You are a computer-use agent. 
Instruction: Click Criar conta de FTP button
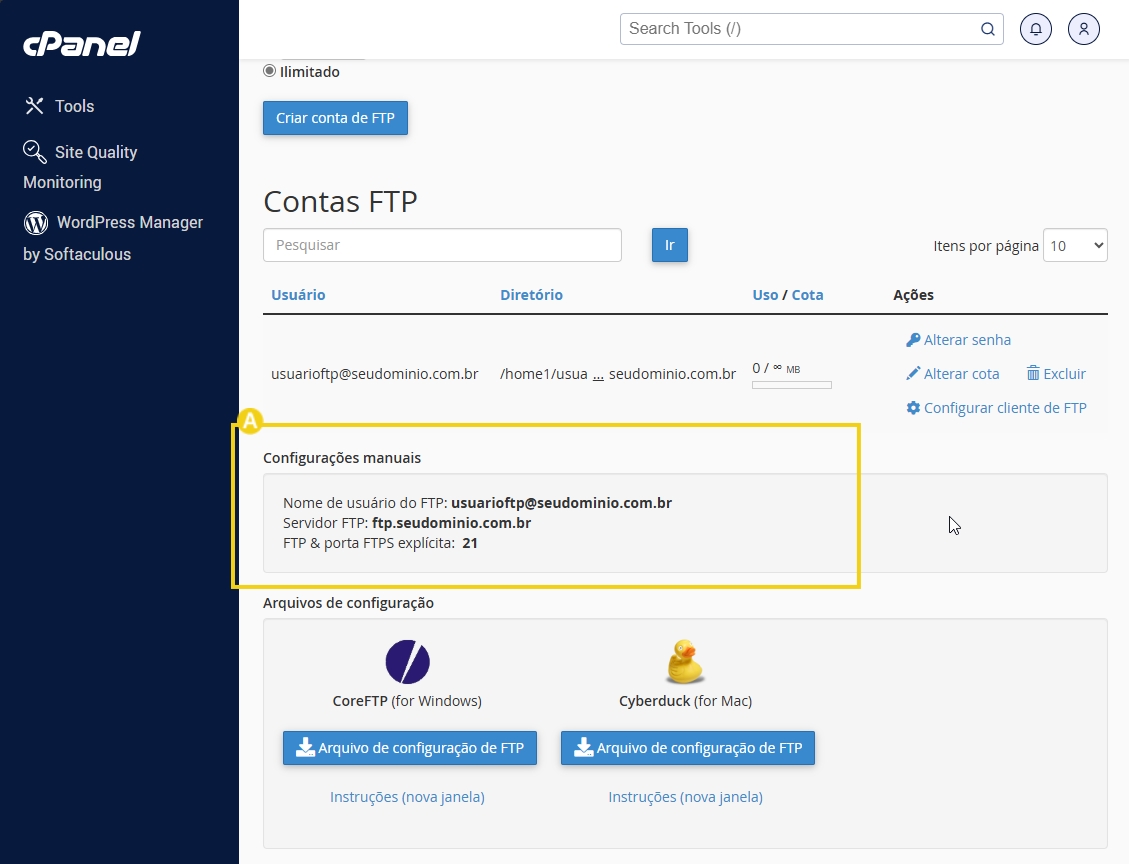pos(335,118)
